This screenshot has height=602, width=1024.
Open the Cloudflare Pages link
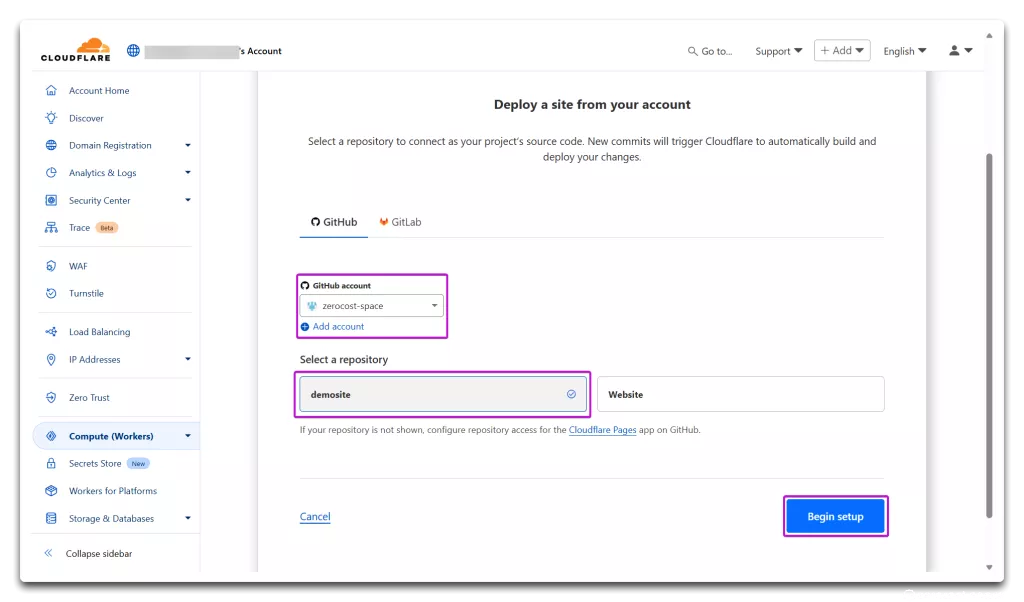pos(602,430)
